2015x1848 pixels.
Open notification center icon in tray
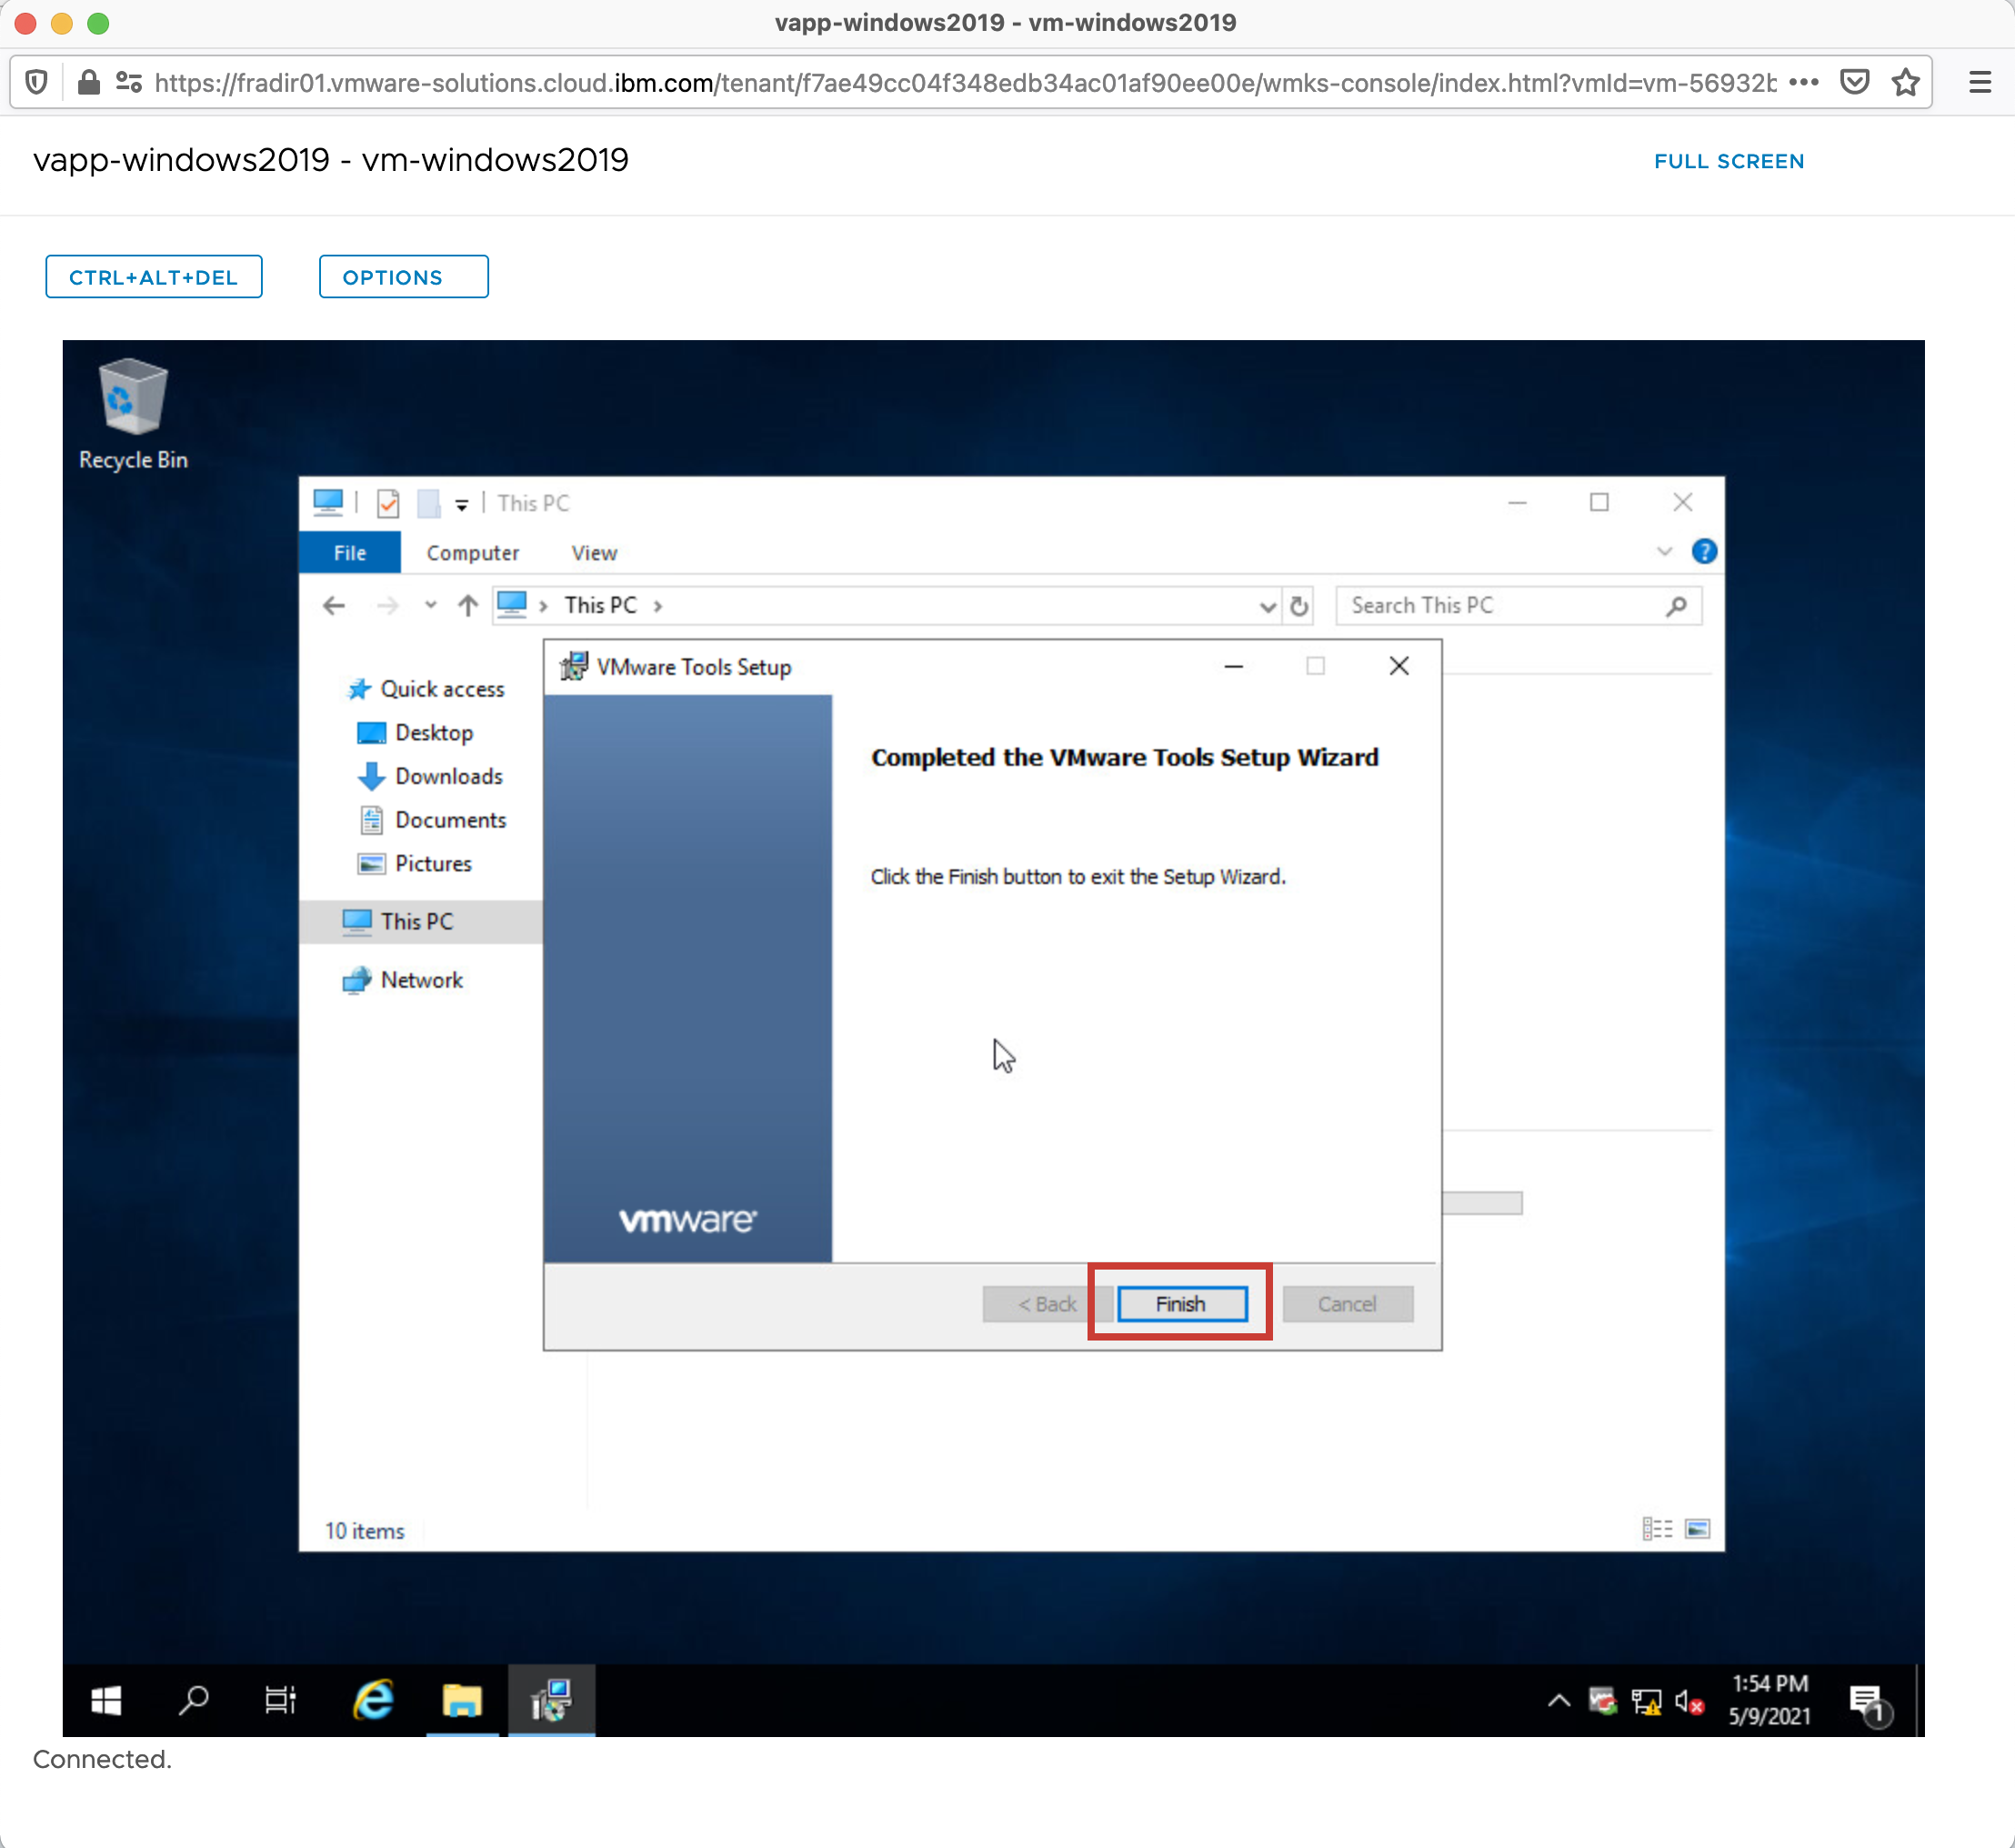click(x=1866, y=1702)
